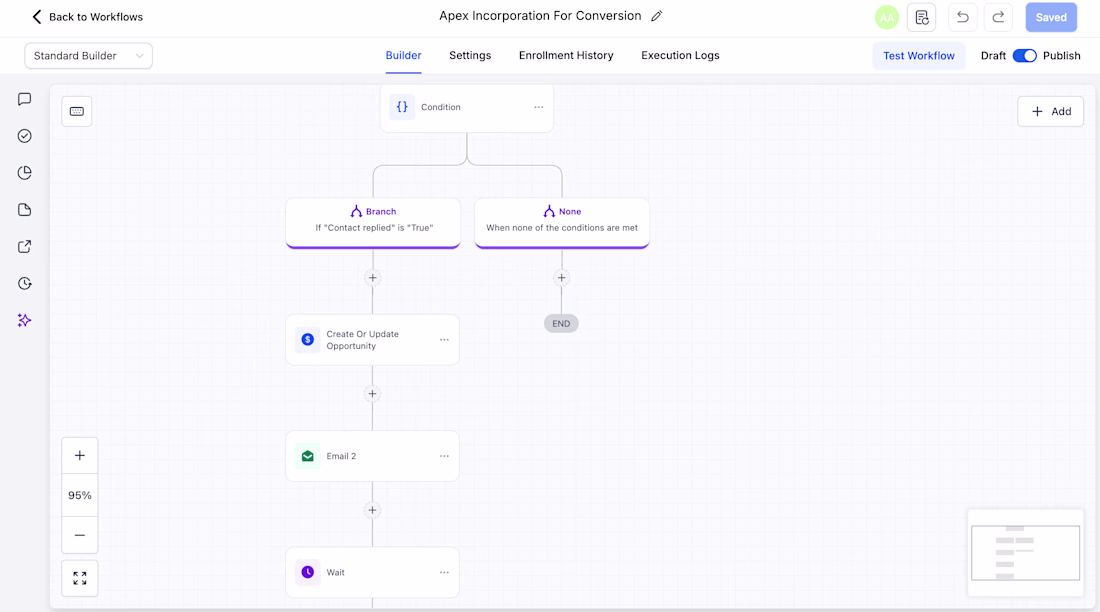The image size is (1100, 612).
Task: Redo the last change
Action: click(998, 18)
